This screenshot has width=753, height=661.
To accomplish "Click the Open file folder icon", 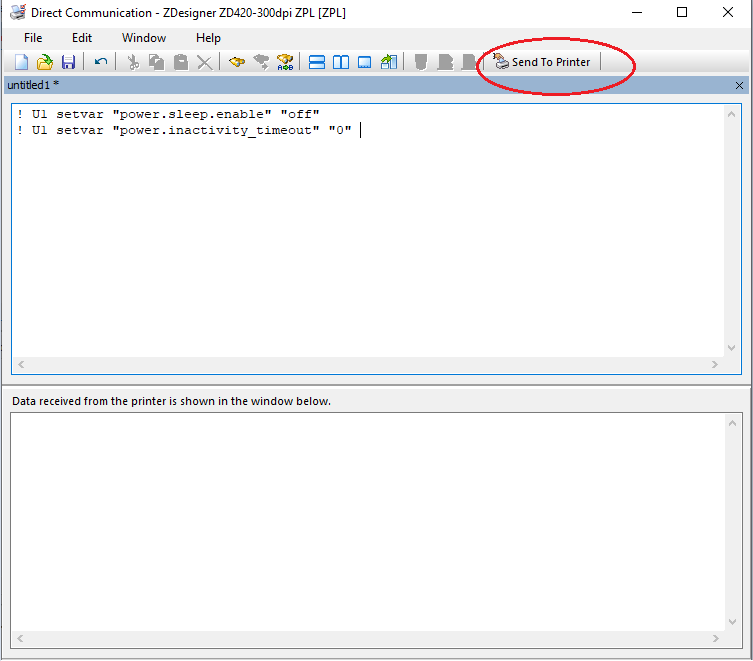I will 45,62.
